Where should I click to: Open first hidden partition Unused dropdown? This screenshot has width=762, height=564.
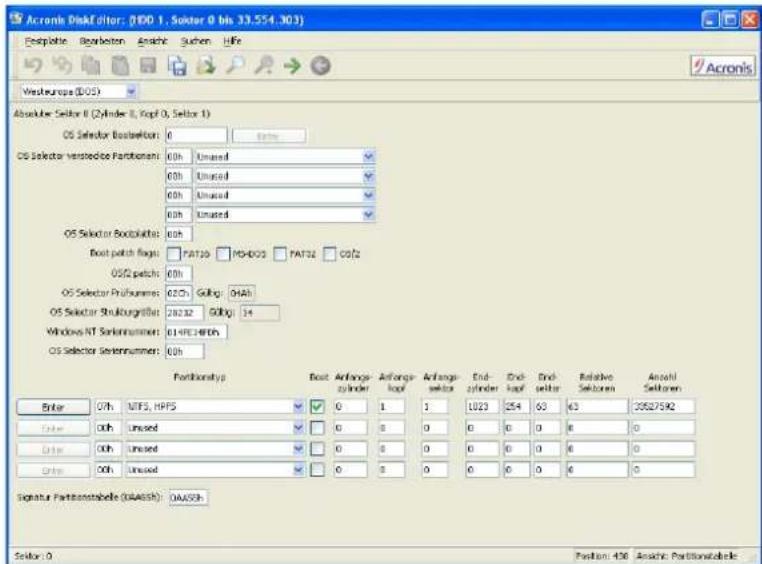point(368,156)
